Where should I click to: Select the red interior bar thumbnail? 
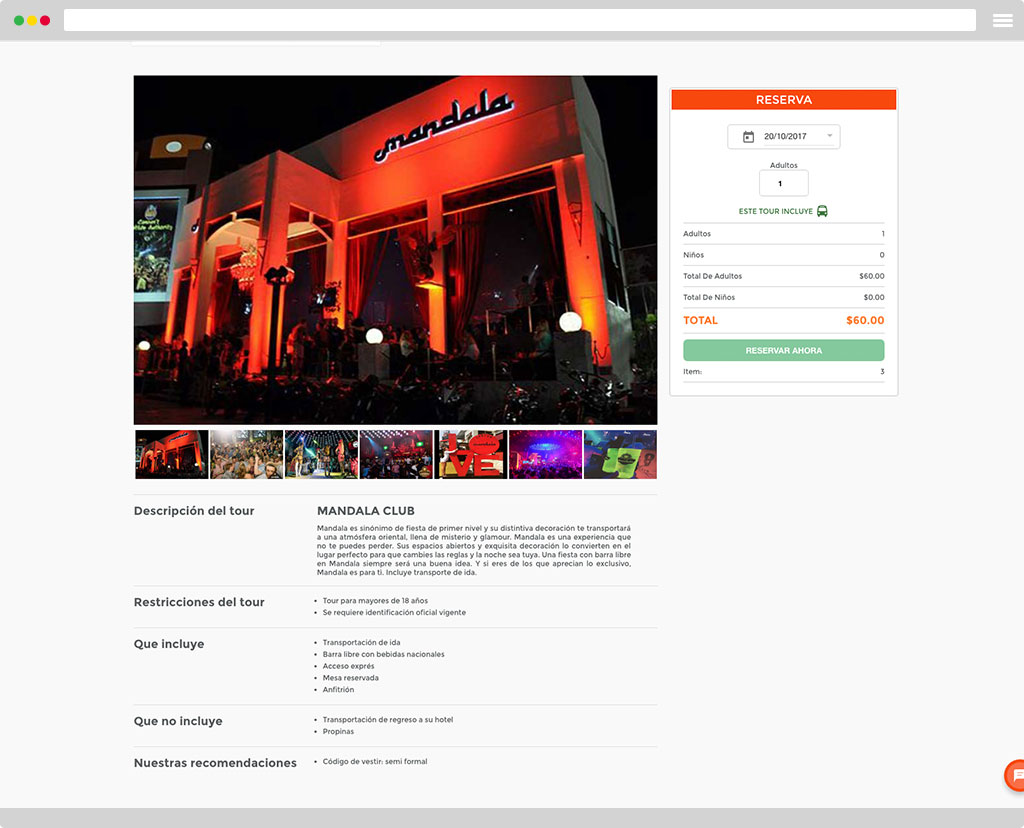pos(396,454)
